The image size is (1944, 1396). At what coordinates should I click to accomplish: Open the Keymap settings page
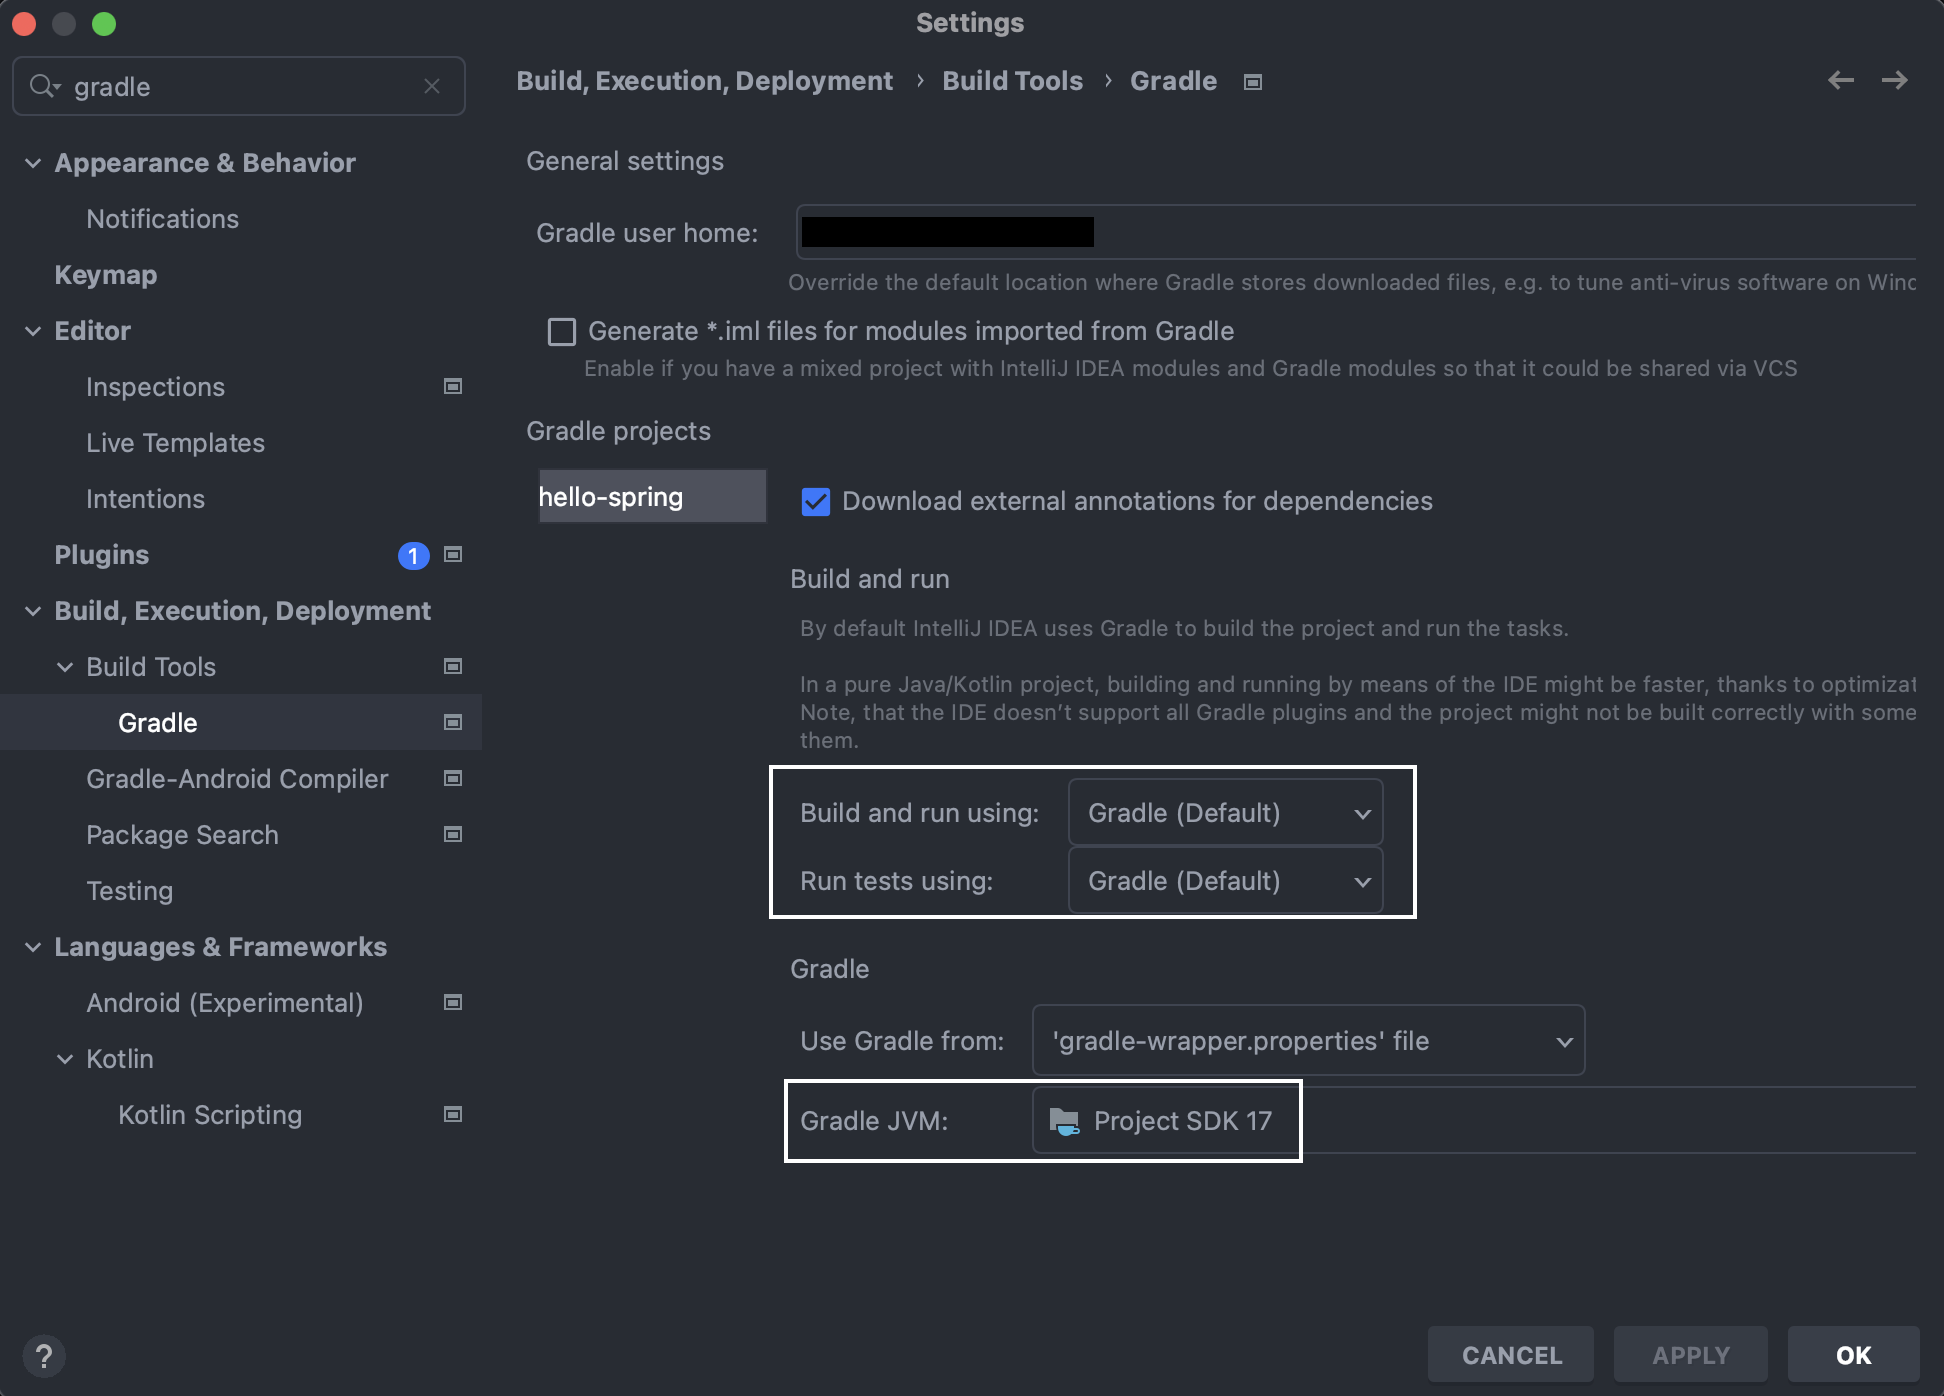(106, 275)
